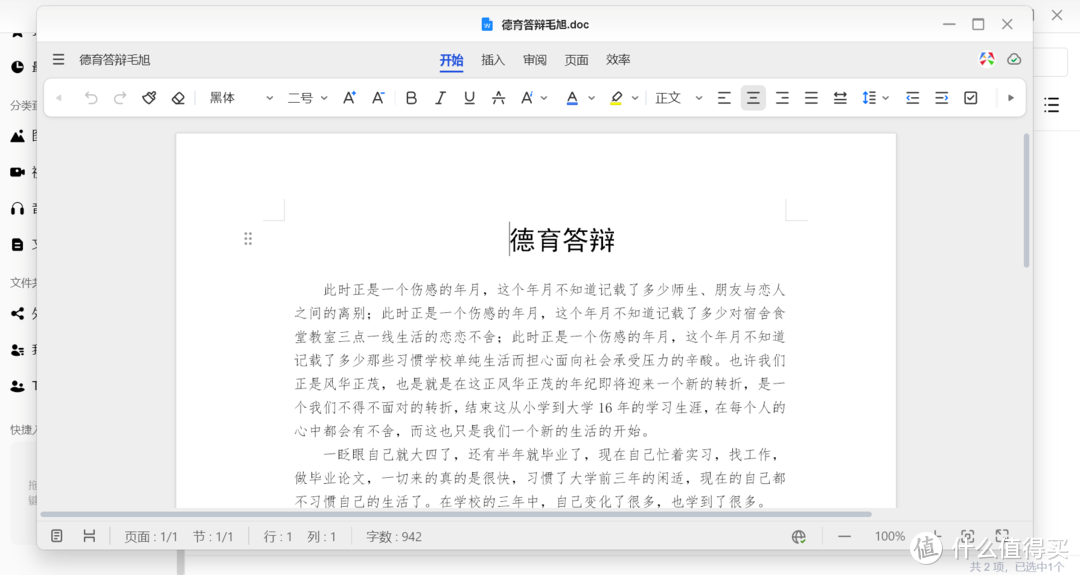Click the 100% zoom level
The image size is (1080, 575).
890,536
